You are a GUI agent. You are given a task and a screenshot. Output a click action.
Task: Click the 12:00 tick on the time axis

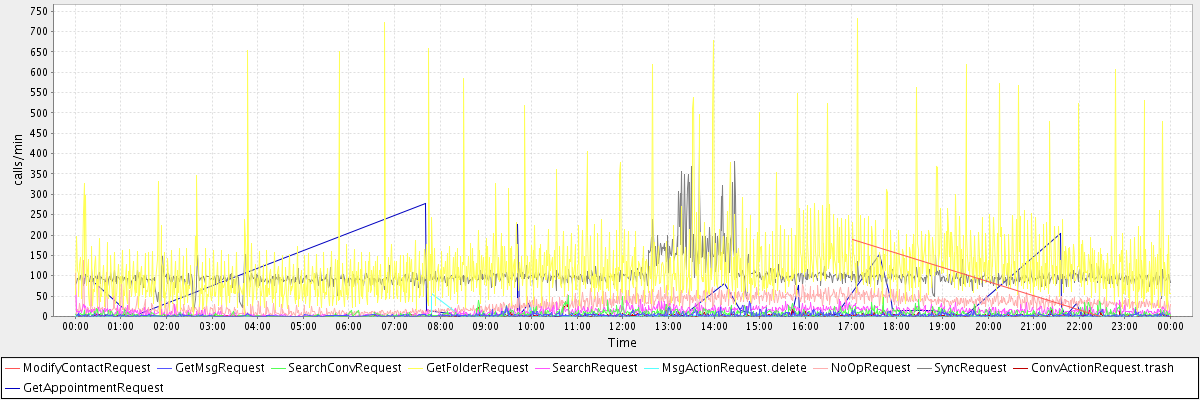622,326
